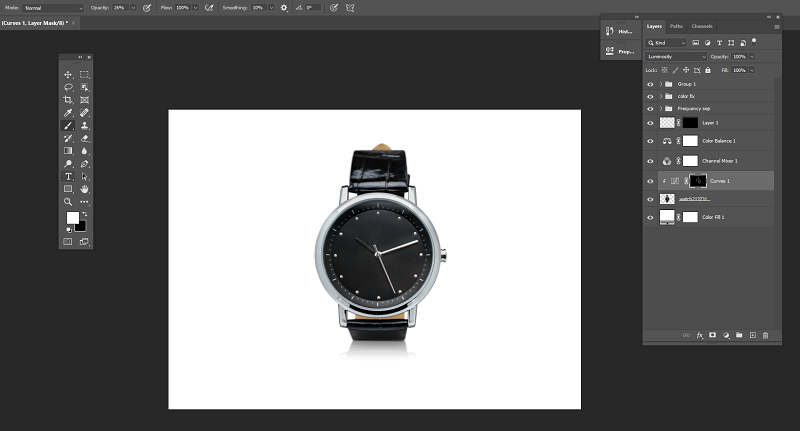The height and width of the screenshot is (431, 800).
Task: Expand the Frequency sep folder
Action: pyautogui.click(x=661, y=109)
